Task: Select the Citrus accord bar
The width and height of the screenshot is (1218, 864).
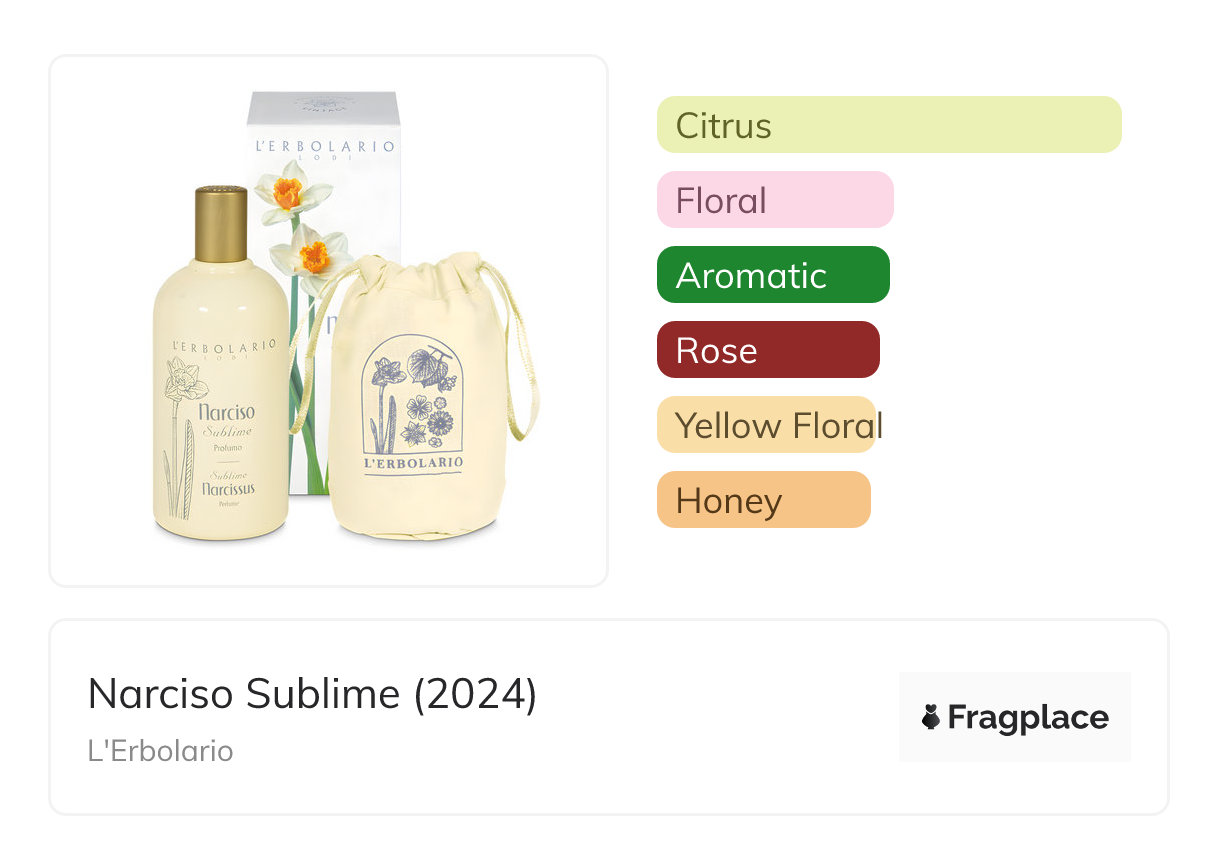Action: pyautogui.click(x=888, y=125)
